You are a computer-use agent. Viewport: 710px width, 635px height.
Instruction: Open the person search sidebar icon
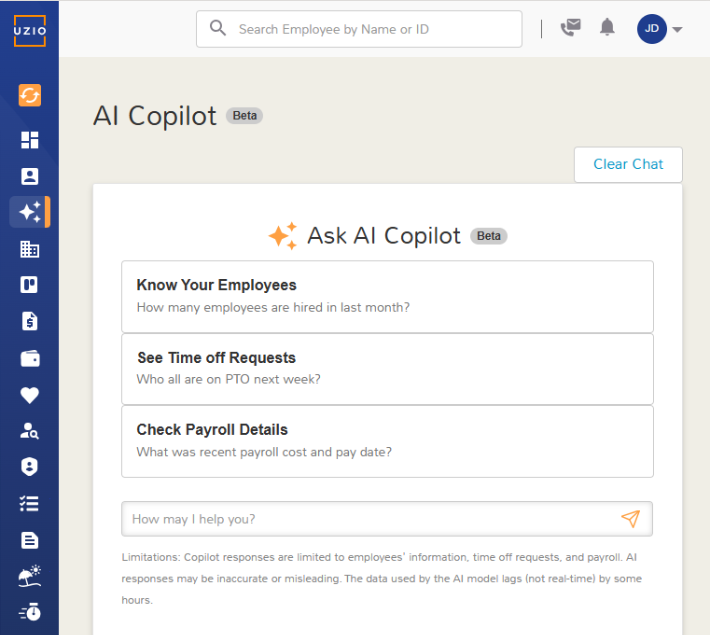(29, 431)
